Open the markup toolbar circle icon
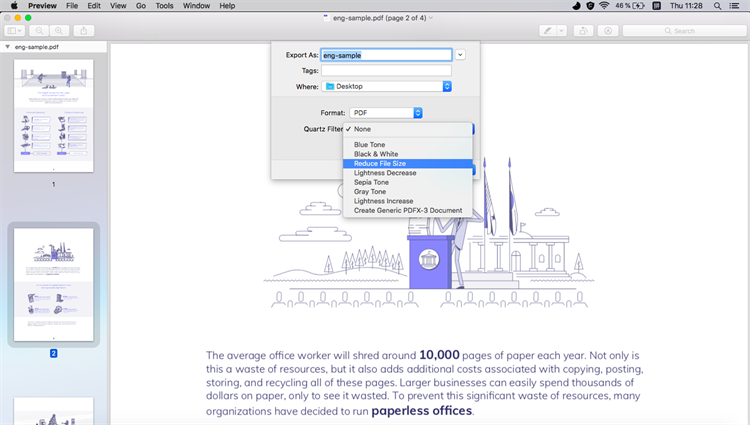The height and width of the screenshot is (425, 750). [x=608, y=31]
